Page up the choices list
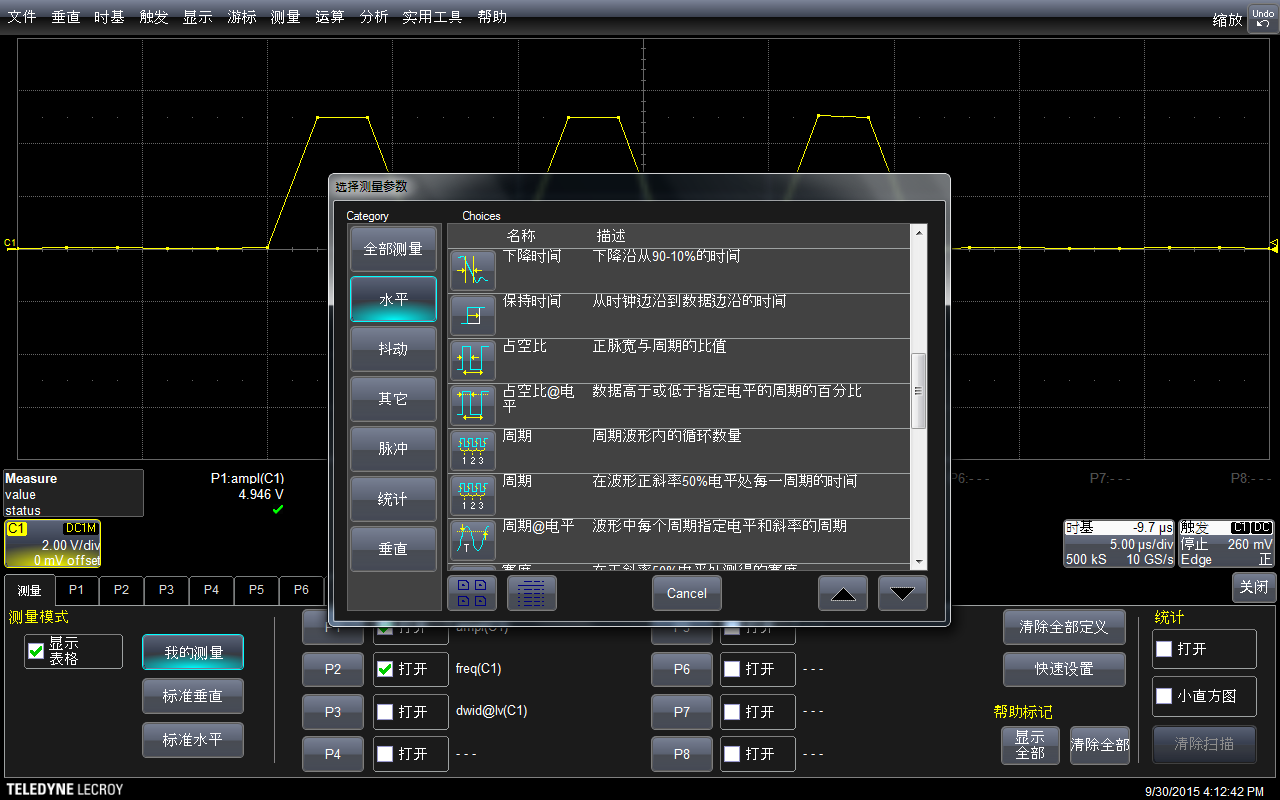Image resolution: width=1280 pixels, height=800 pixels. (843, 593)
